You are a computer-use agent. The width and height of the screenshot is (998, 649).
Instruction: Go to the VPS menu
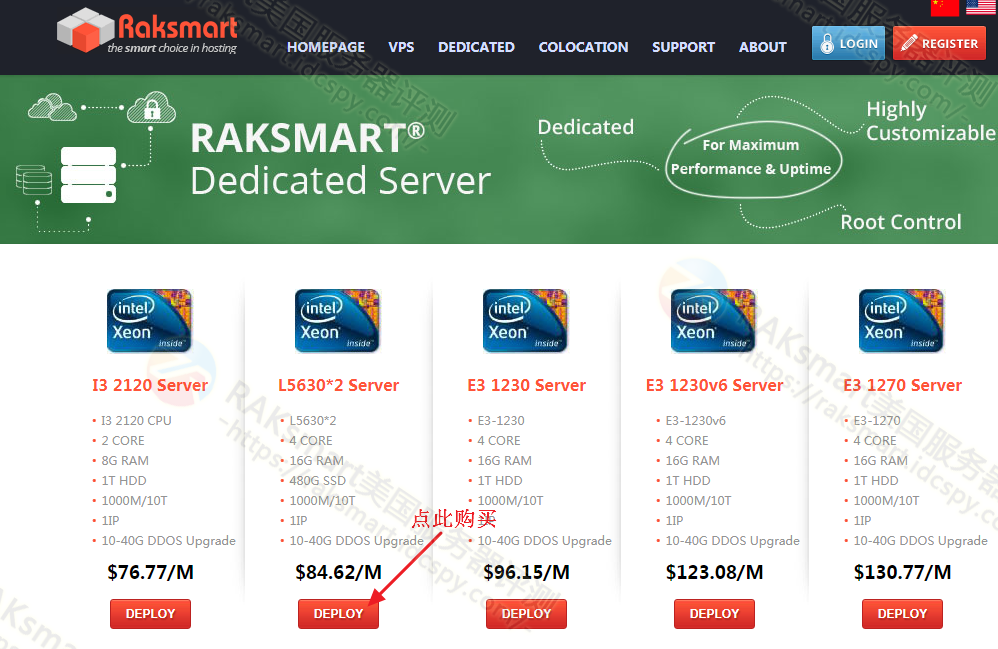401,47
